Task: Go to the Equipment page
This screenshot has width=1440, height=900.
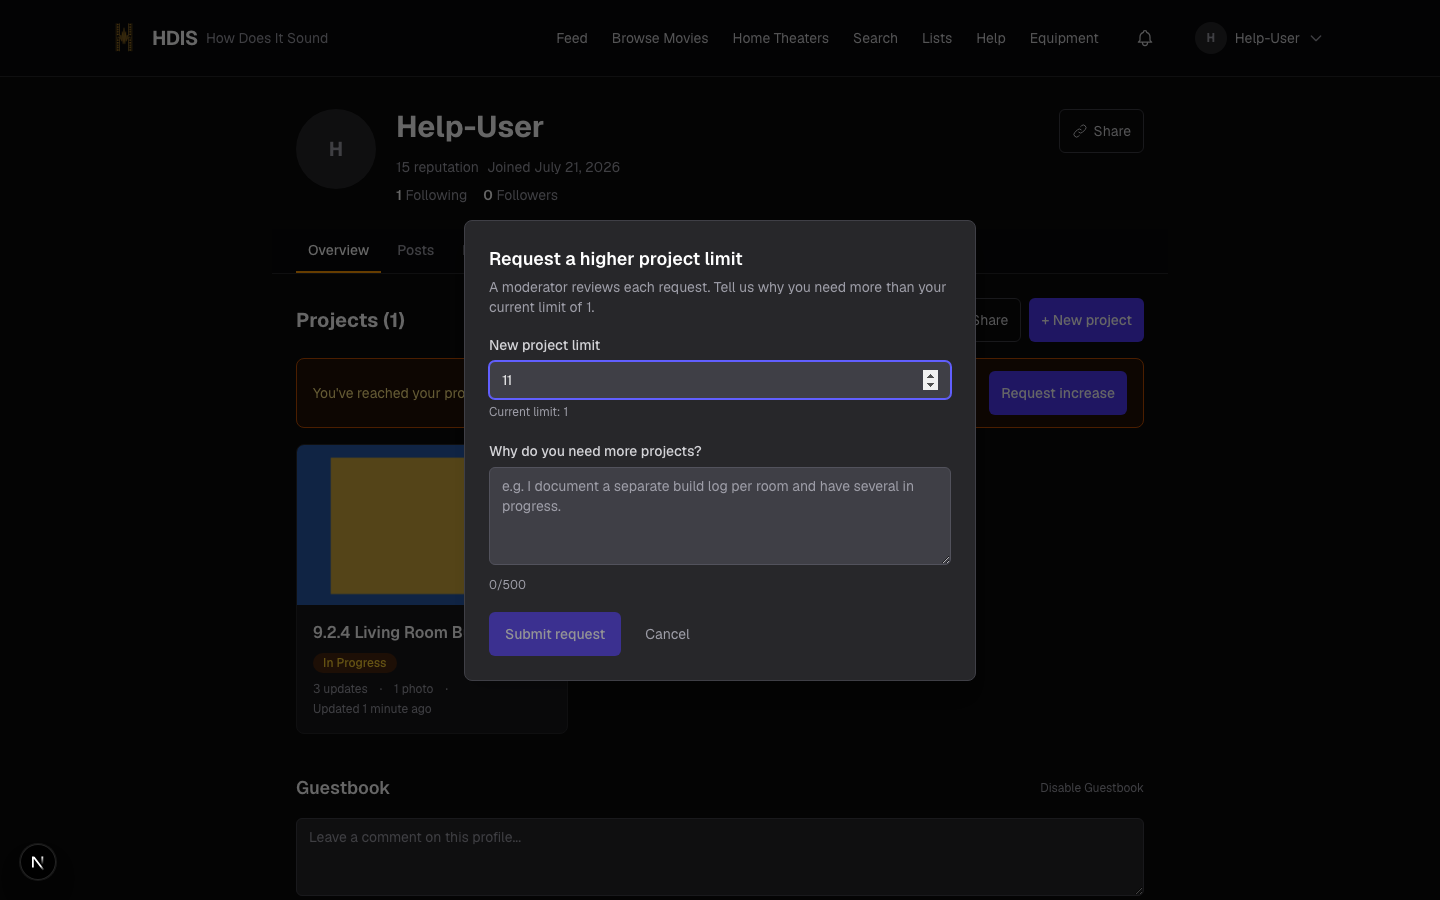Action: (x=1064, y=38)
